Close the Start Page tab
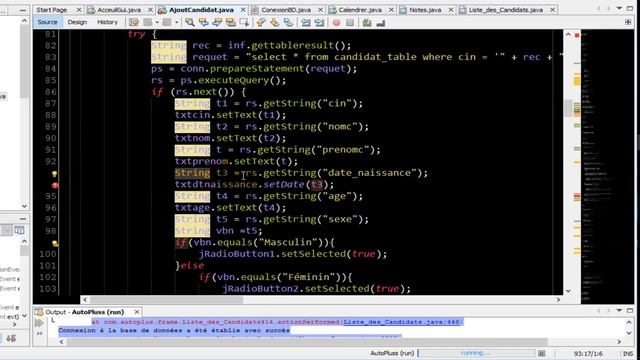 (x=79, y=9)
